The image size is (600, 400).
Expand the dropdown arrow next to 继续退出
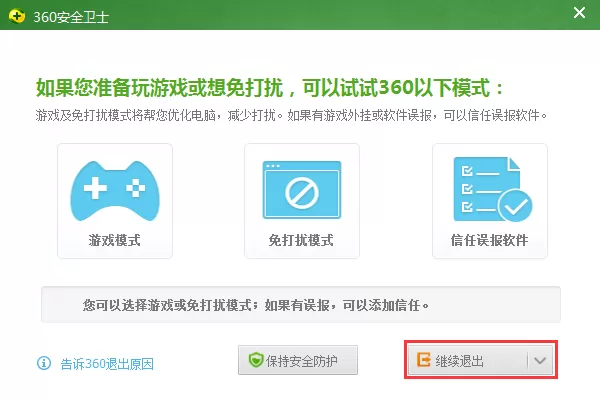click(540, 360)
